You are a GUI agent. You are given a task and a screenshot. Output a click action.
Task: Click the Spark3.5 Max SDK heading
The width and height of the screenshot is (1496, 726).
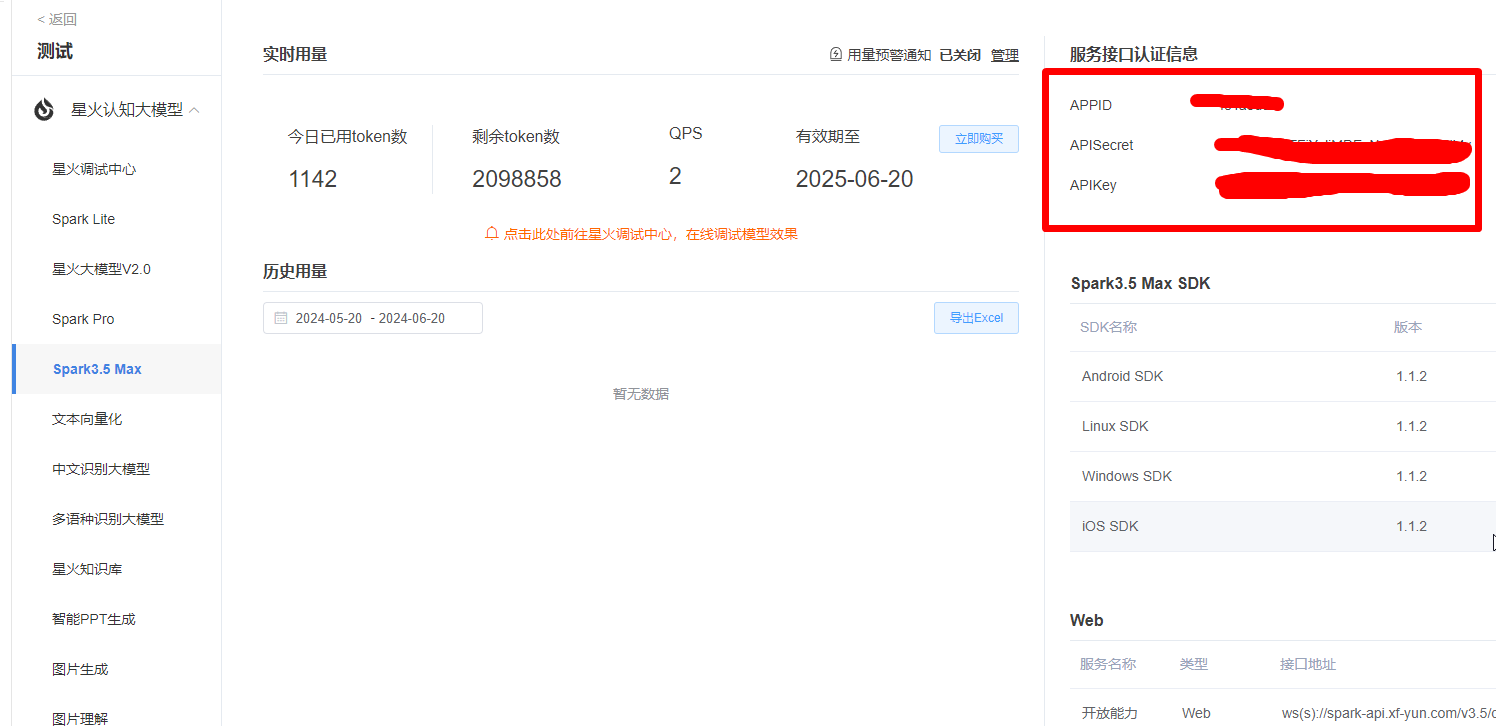[1141, 283]
